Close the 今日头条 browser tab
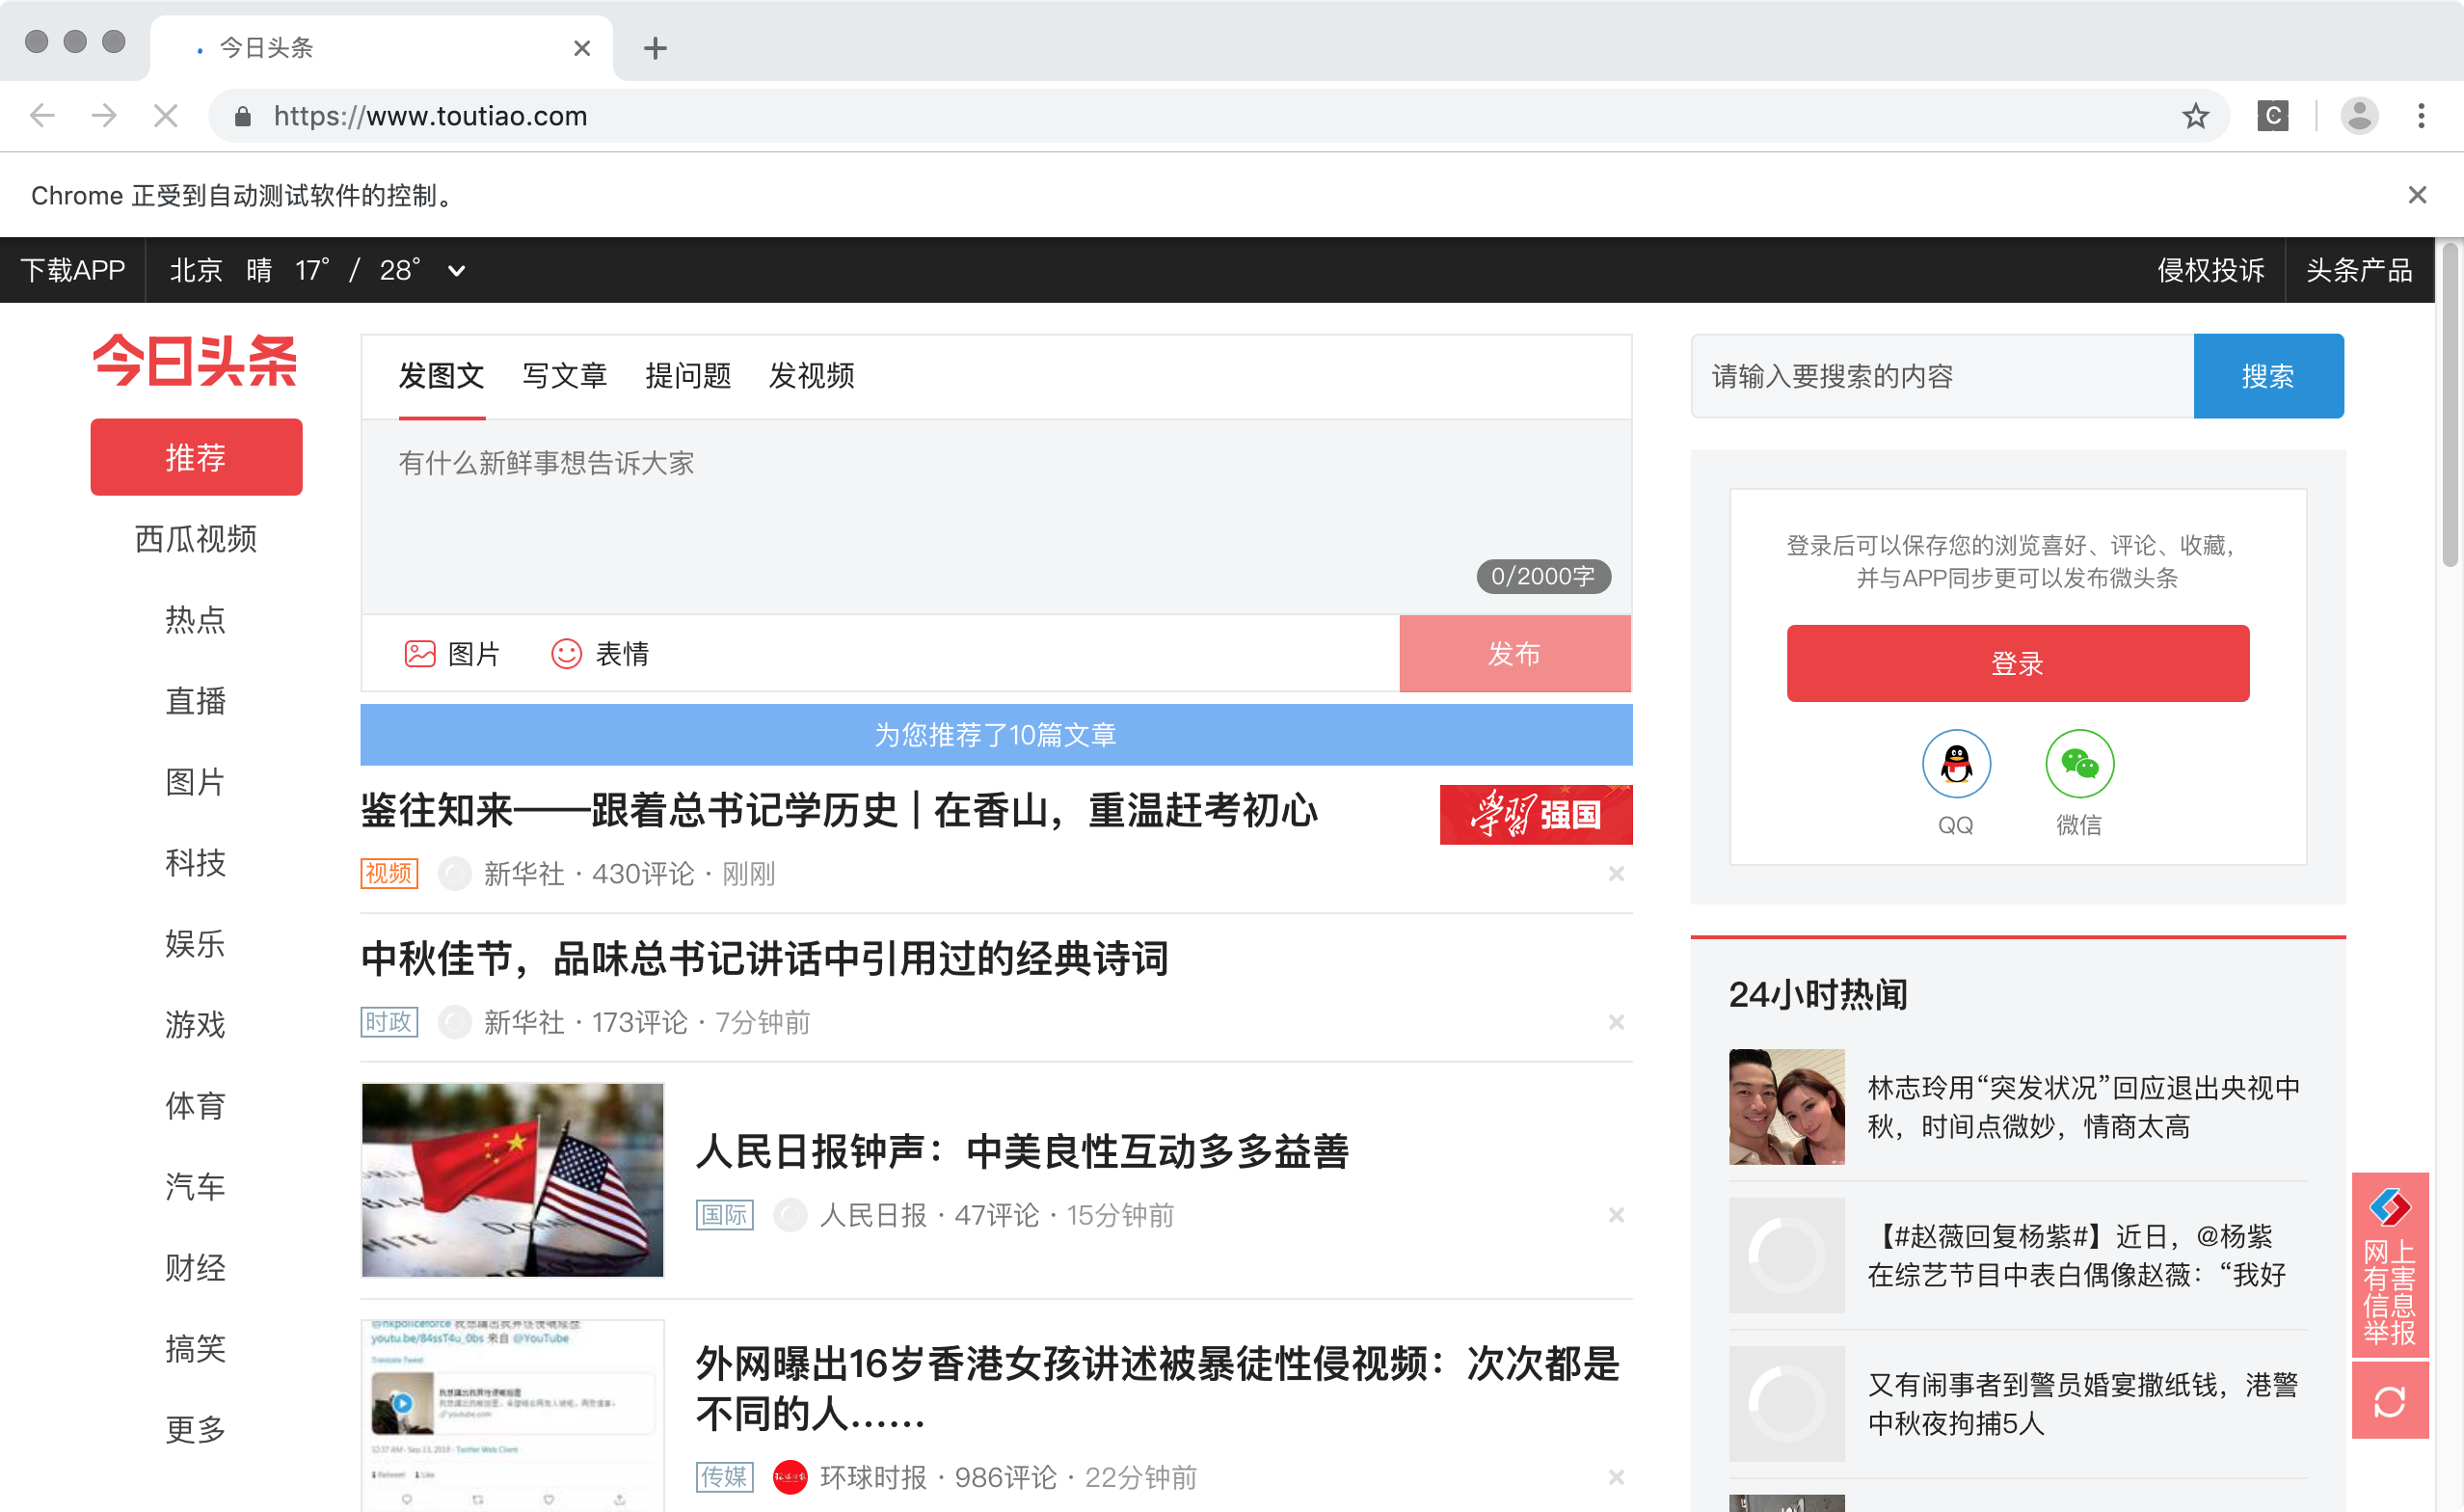Viewport: 2464px width, 1512px height. 582,48
